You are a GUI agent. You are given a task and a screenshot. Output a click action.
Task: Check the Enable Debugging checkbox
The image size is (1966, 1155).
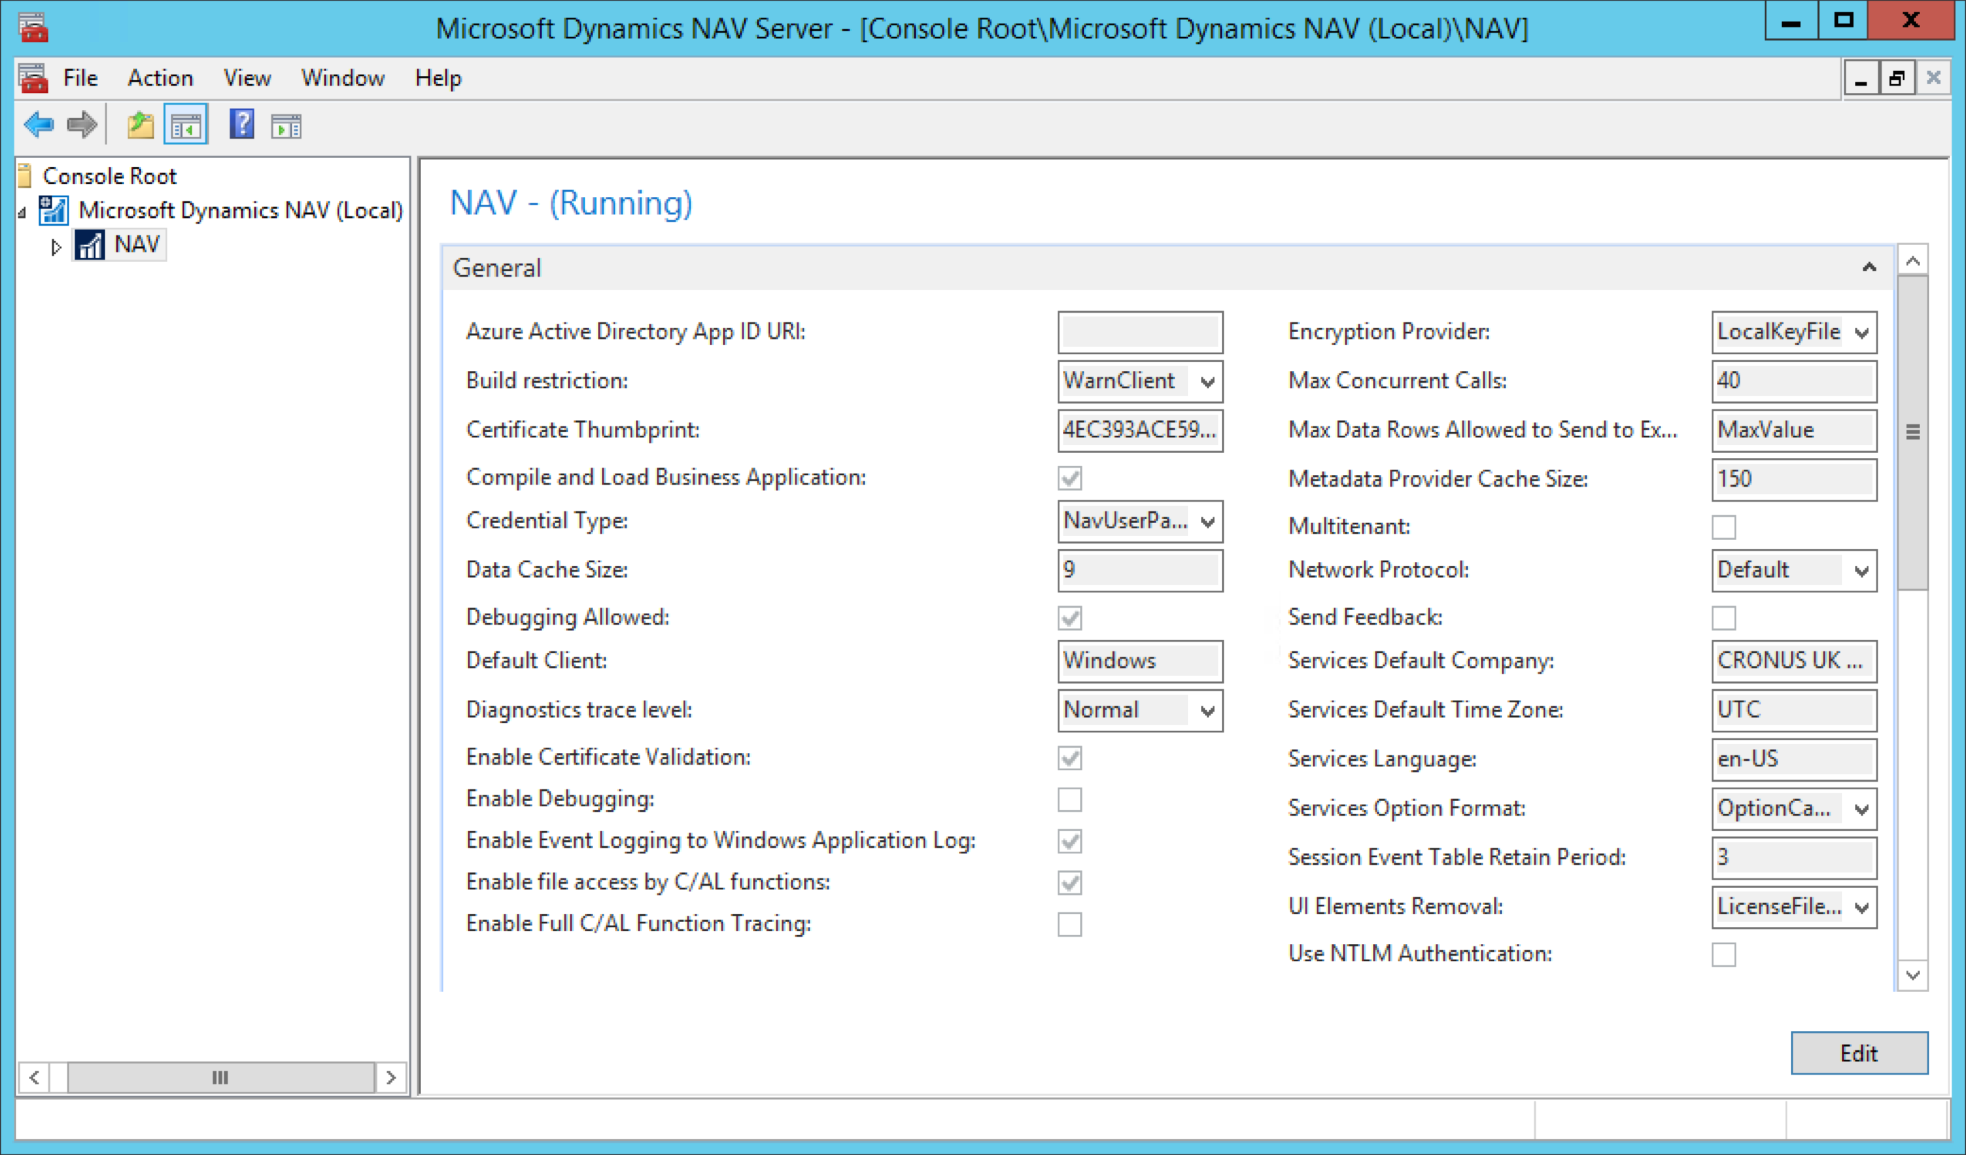[x=1070, y=799]
